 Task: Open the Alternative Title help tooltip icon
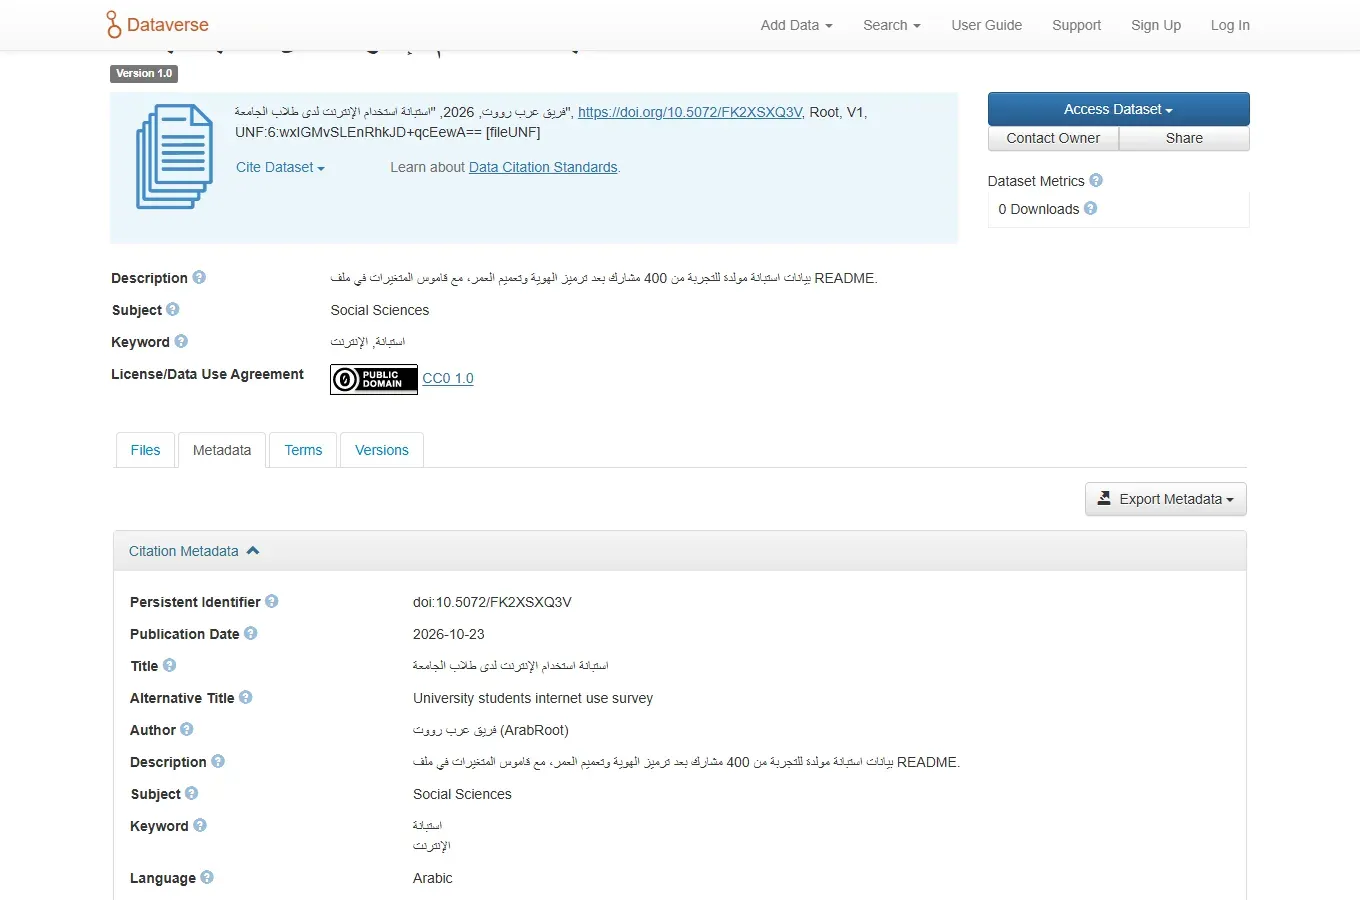[x=246, y=697]
